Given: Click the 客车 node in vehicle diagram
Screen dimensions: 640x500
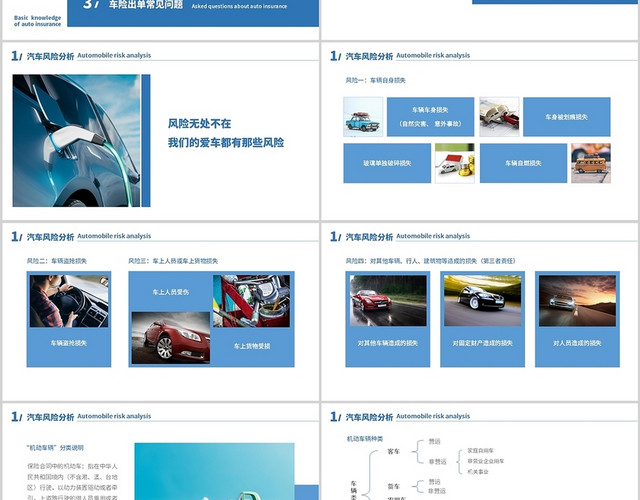Looking at the screenshot, I should pos(393,452).
